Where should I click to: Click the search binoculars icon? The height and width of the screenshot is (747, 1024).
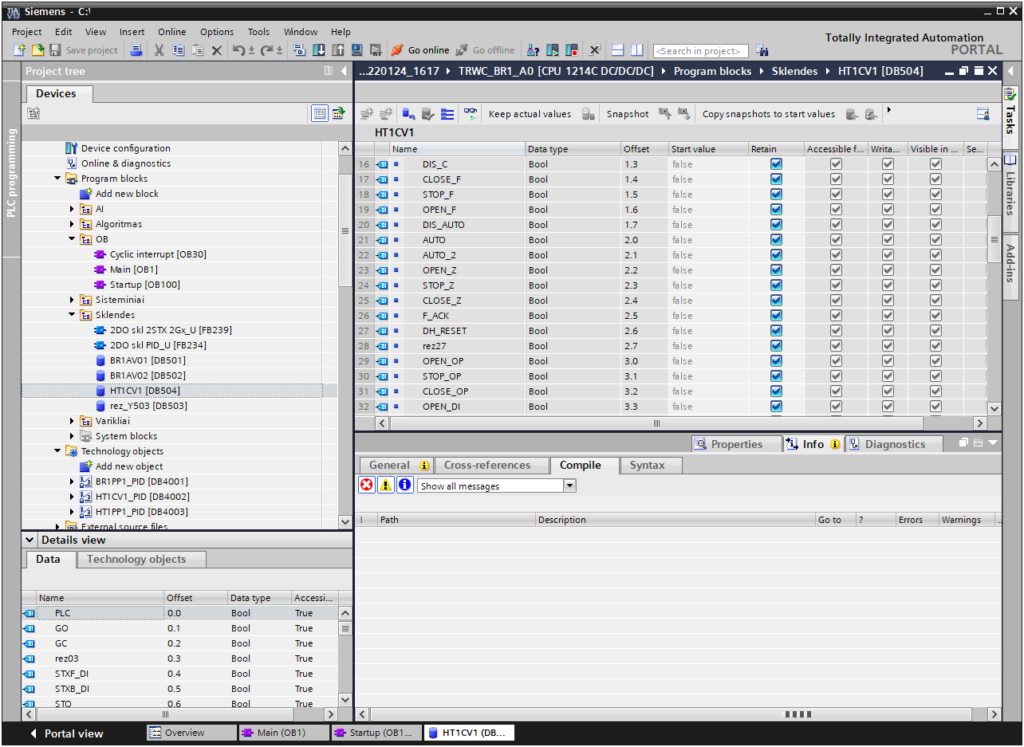(x=761, y=50)
